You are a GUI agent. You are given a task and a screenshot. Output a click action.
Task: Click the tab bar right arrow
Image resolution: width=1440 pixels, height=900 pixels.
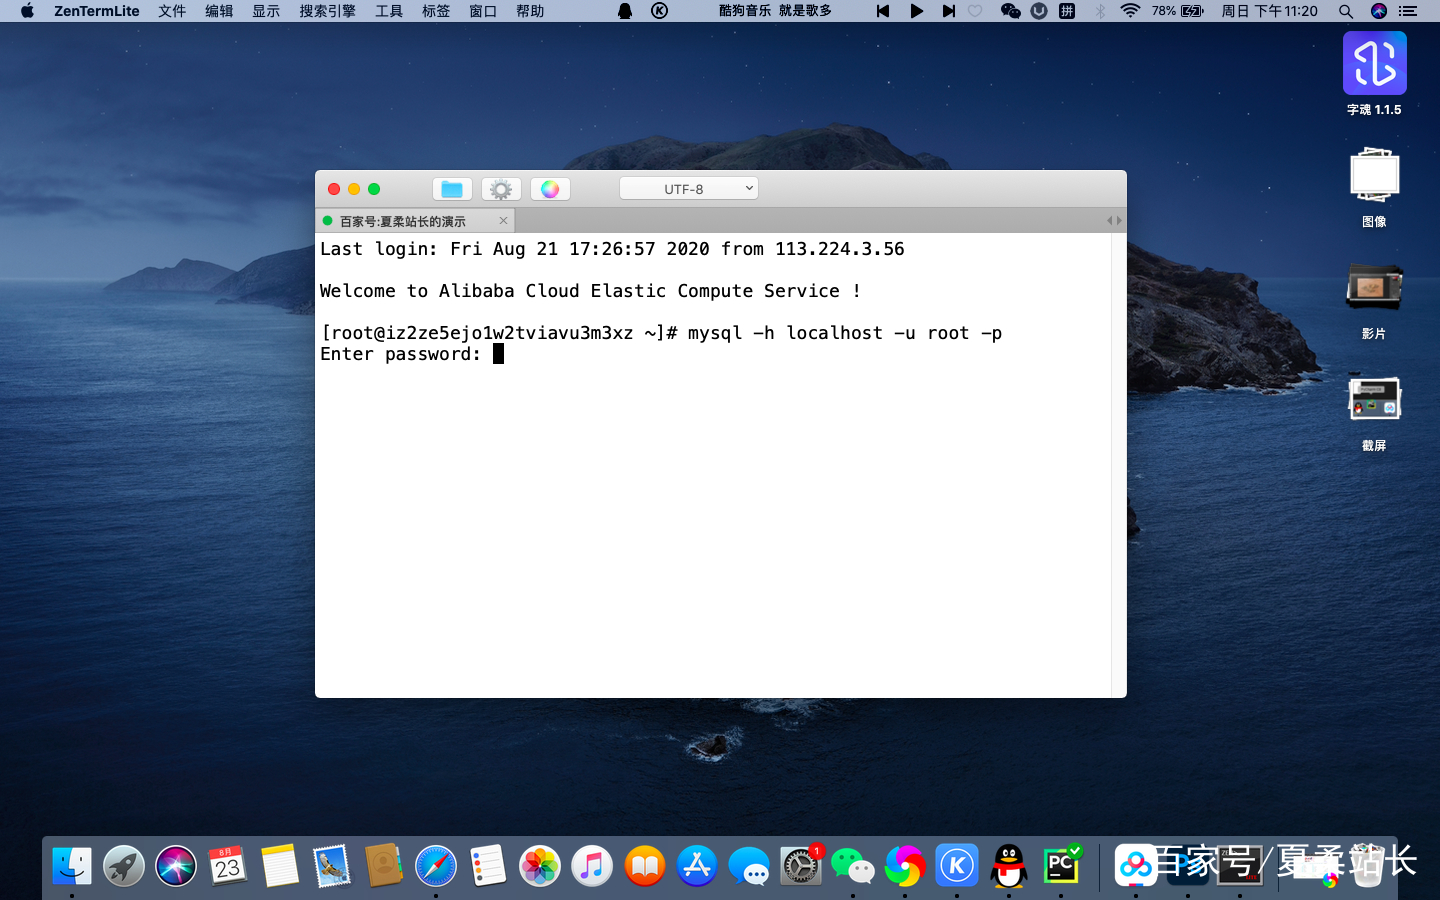[1119, 221]
